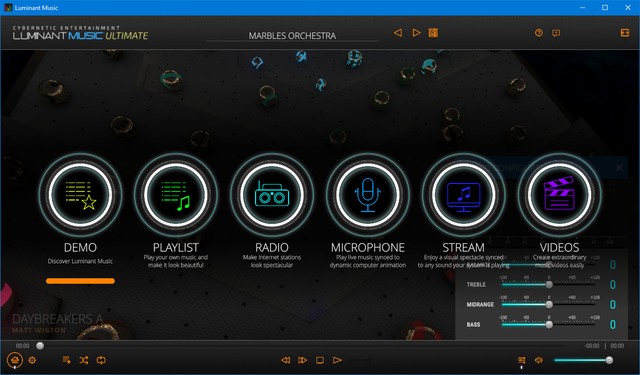Select the Microphone mode icon

(x=368, y=195)
